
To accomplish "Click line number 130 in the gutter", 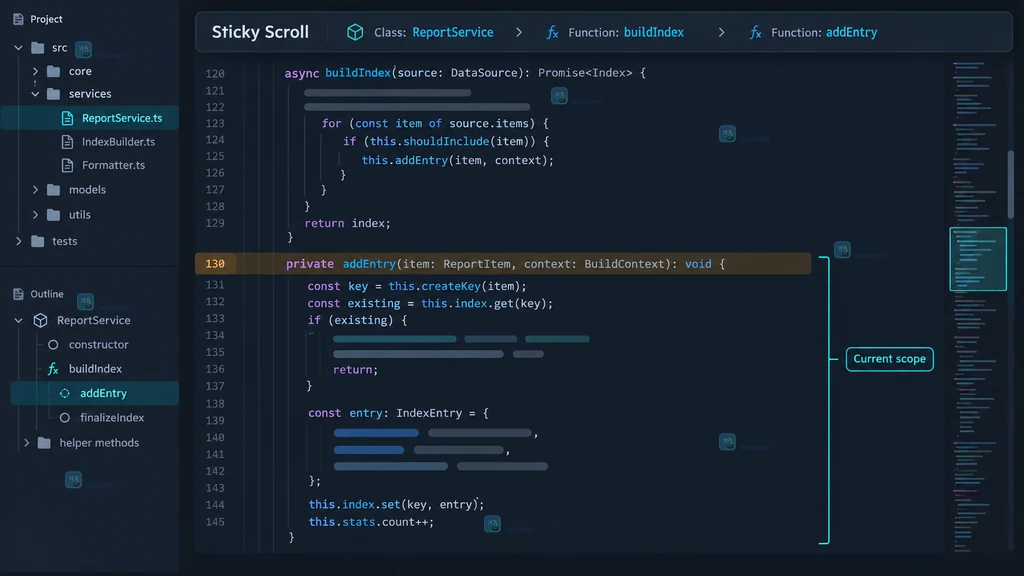I will click(215, 264).
